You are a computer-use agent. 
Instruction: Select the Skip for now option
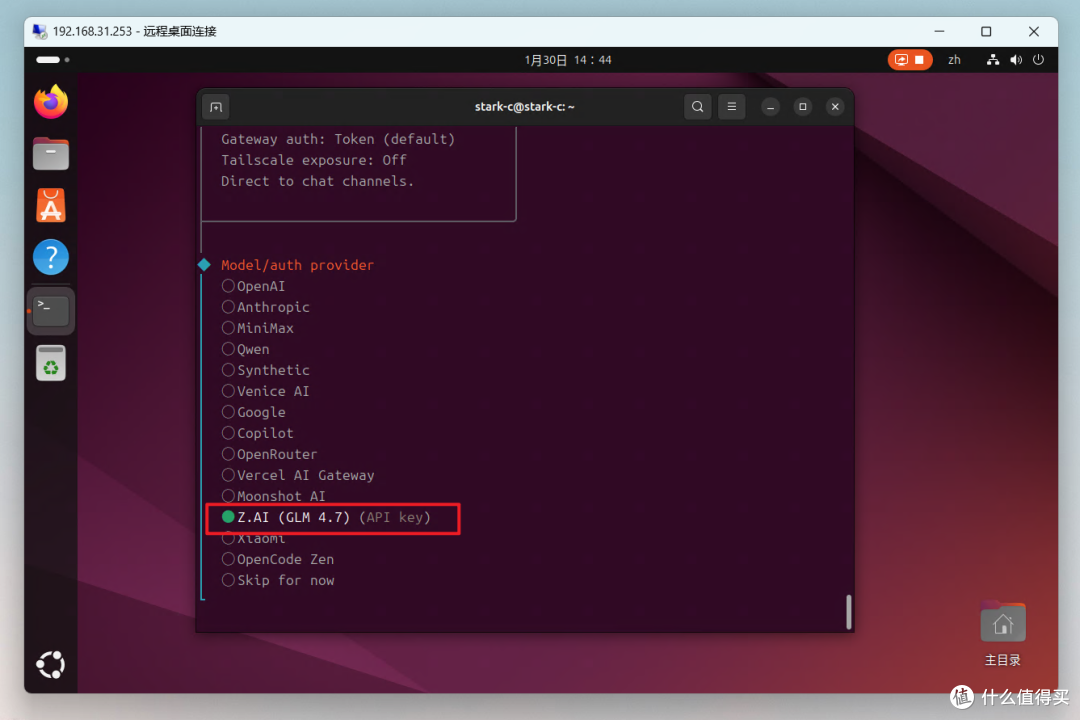coord(278,580)
